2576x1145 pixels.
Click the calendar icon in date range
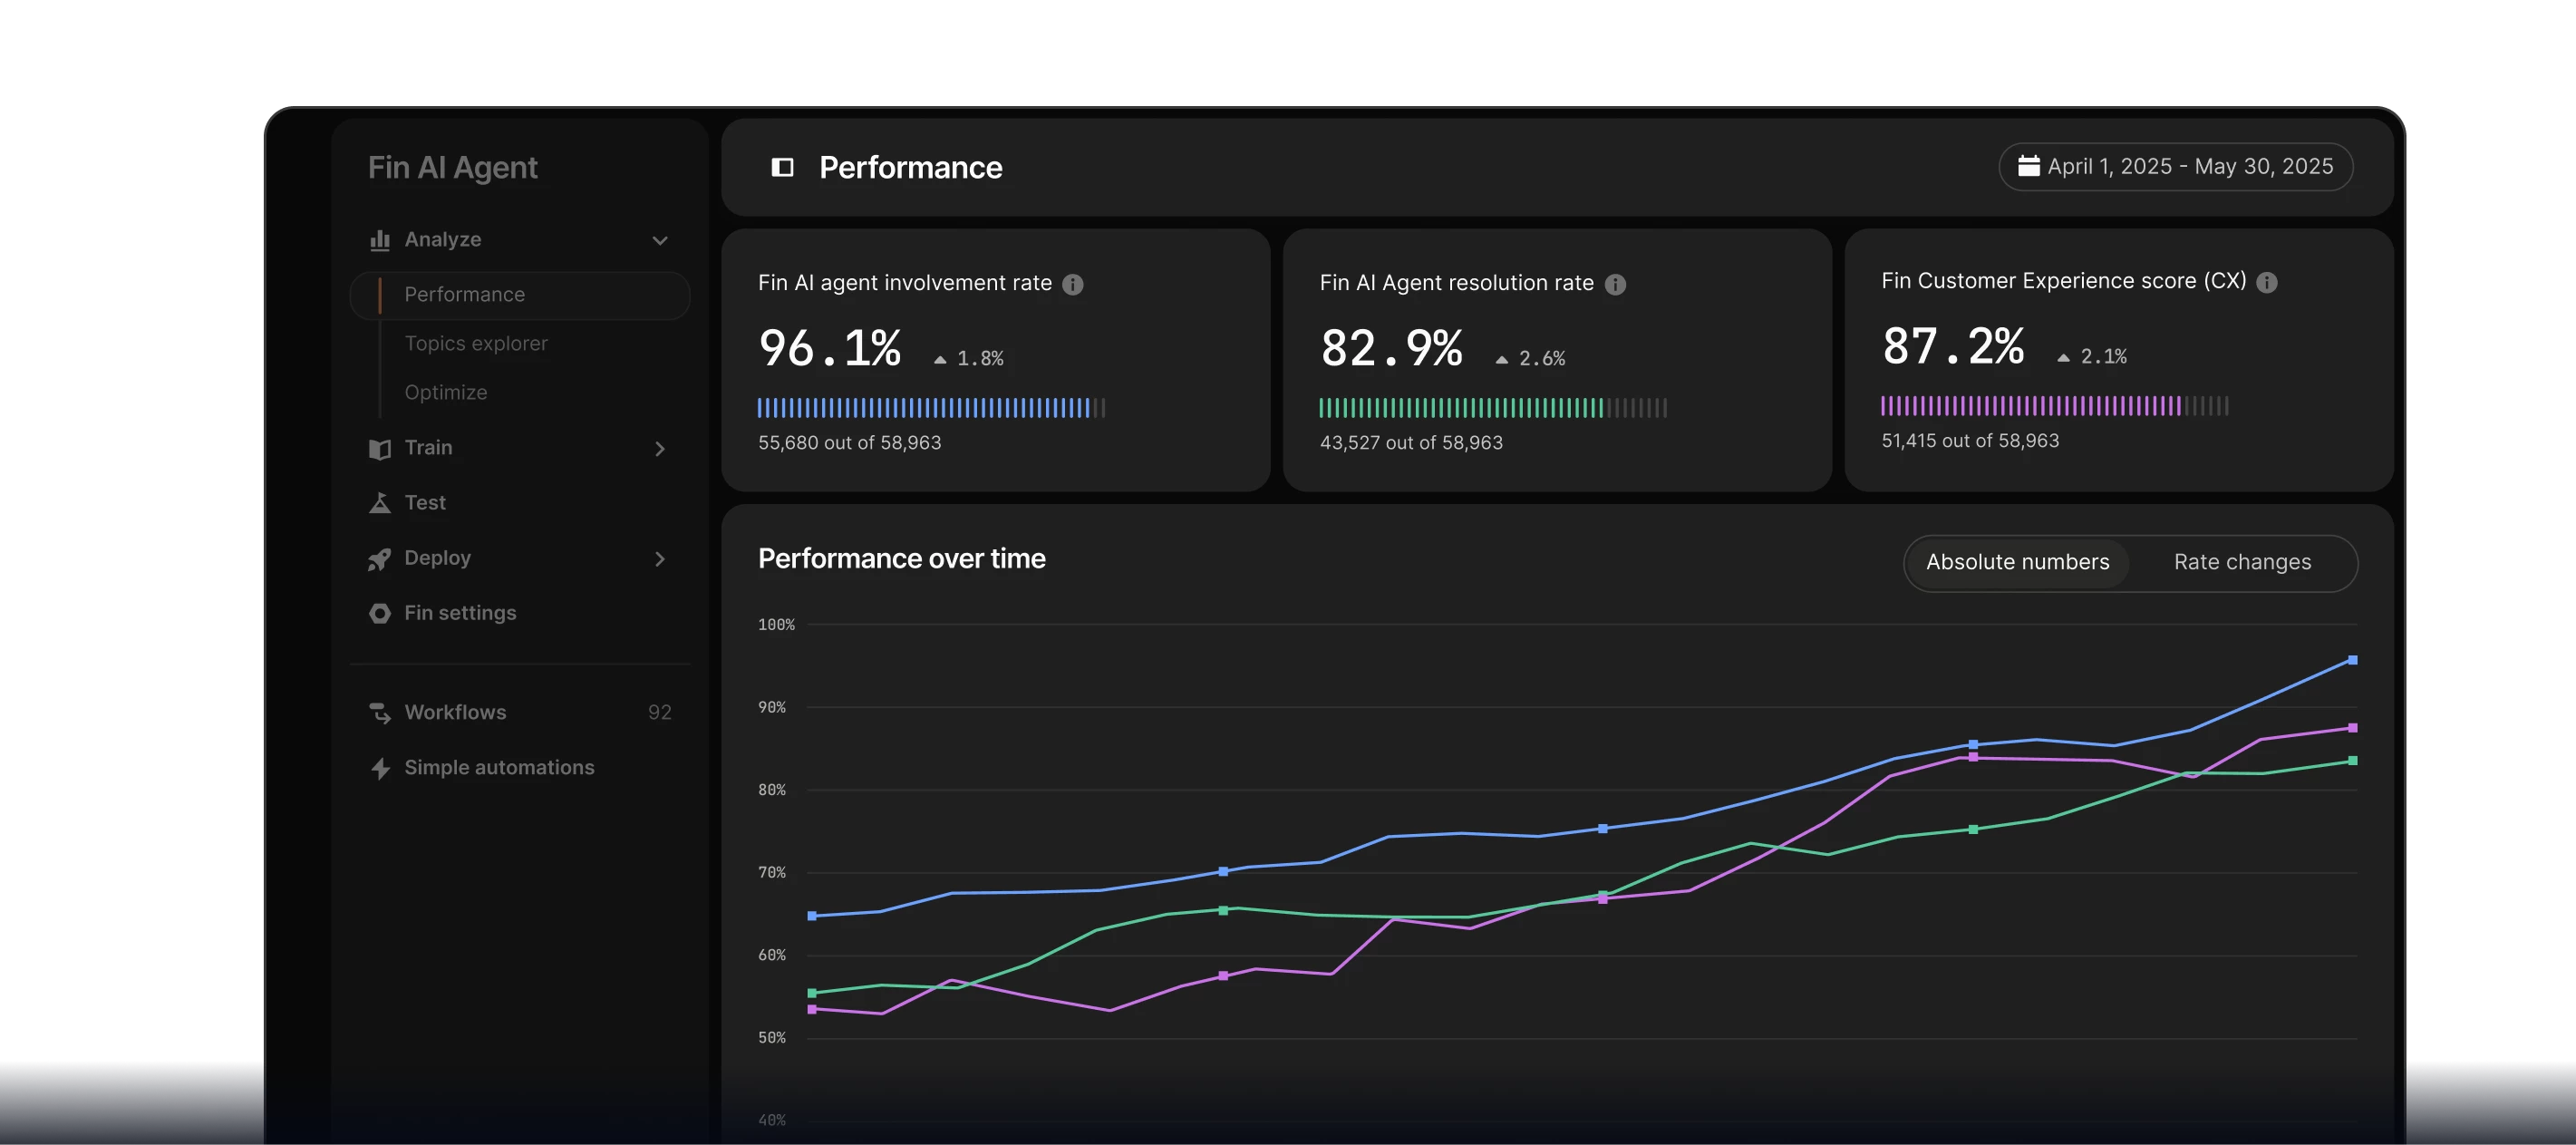click(2028, 166)
